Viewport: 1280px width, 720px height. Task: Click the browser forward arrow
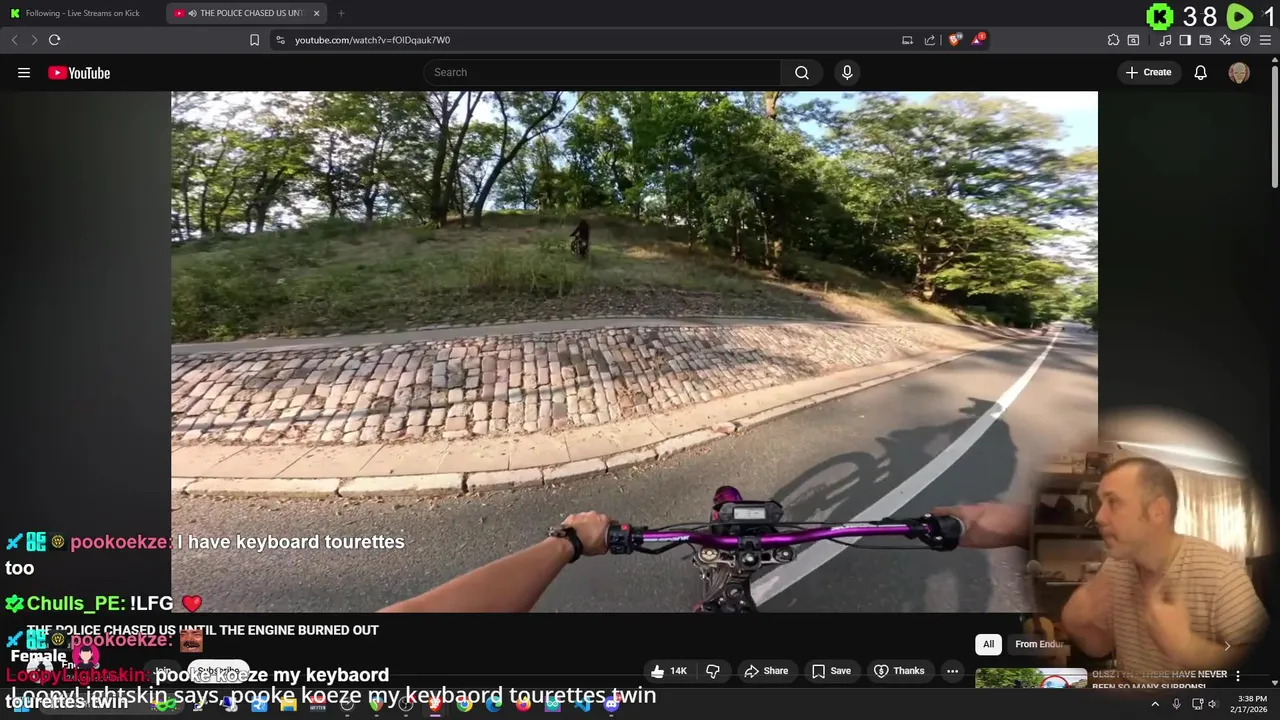pos(34,40)
